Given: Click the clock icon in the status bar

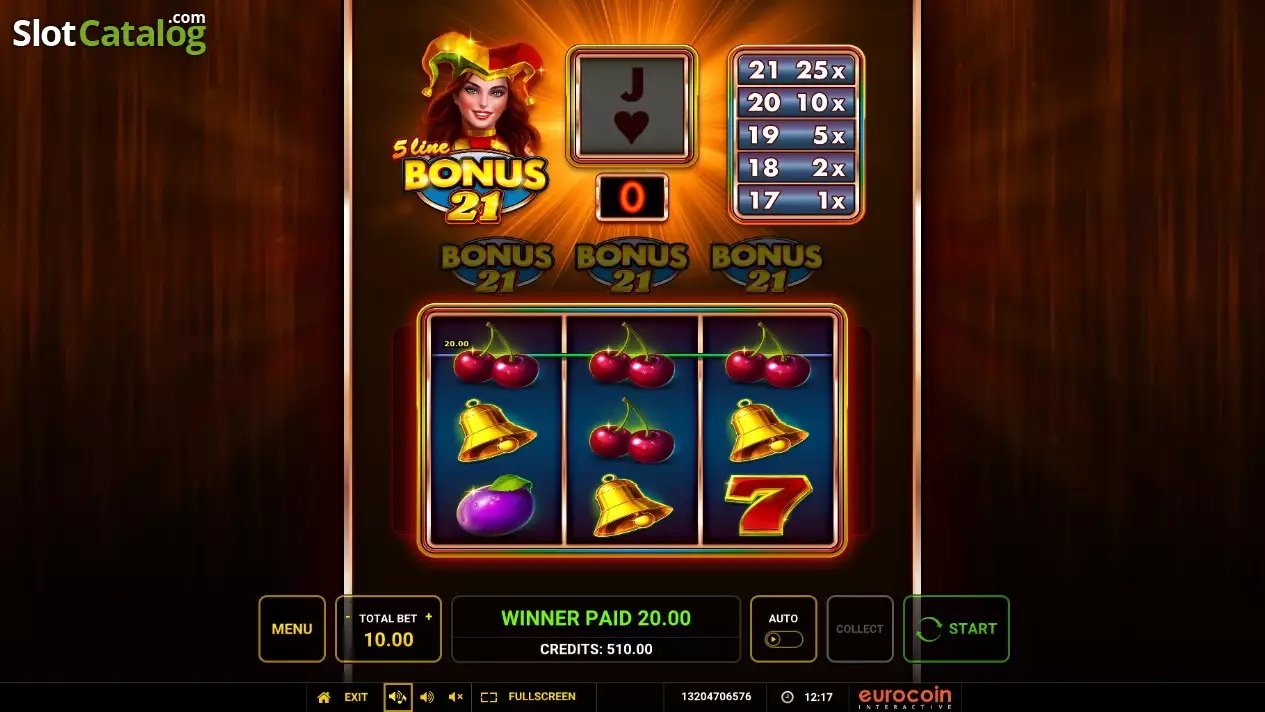Looking at the screenshot, I should click(787, 697).
